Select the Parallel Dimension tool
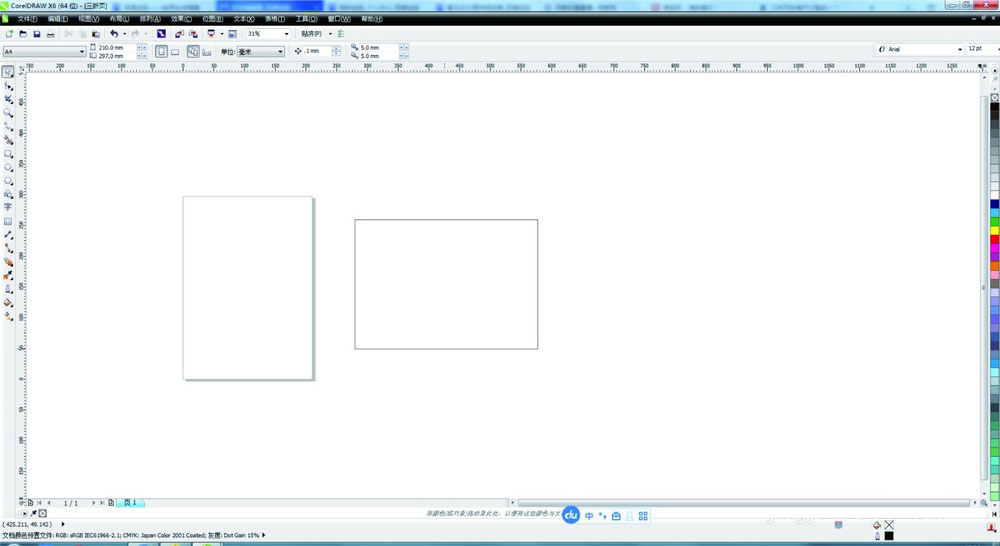This screenshot has width=1000, height=546. [x=8, y=235]
